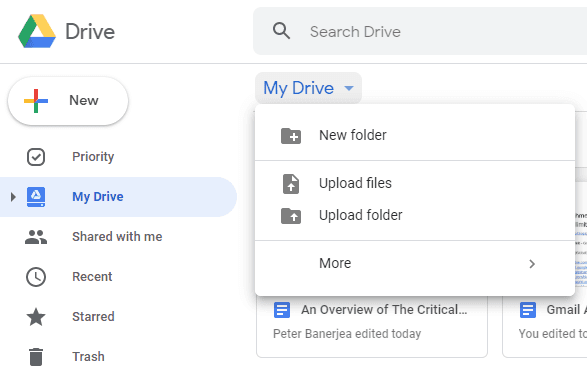Click the Upload files icon in menu
Viewport: 587px width, 379px height.
(x=291, y=184)
